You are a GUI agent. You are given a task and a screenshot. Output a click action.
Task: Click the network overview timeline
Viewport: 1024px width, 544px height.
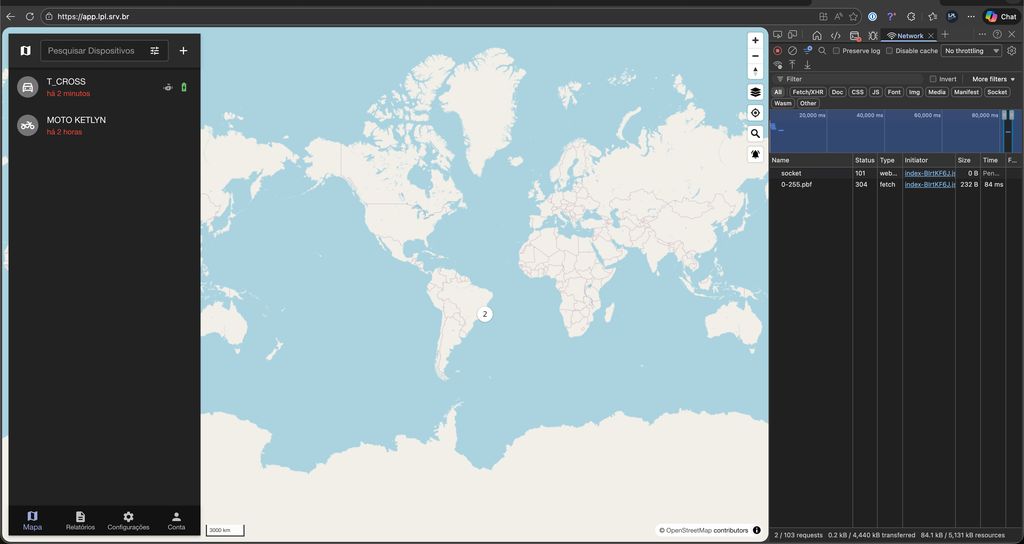coord(893,131)
